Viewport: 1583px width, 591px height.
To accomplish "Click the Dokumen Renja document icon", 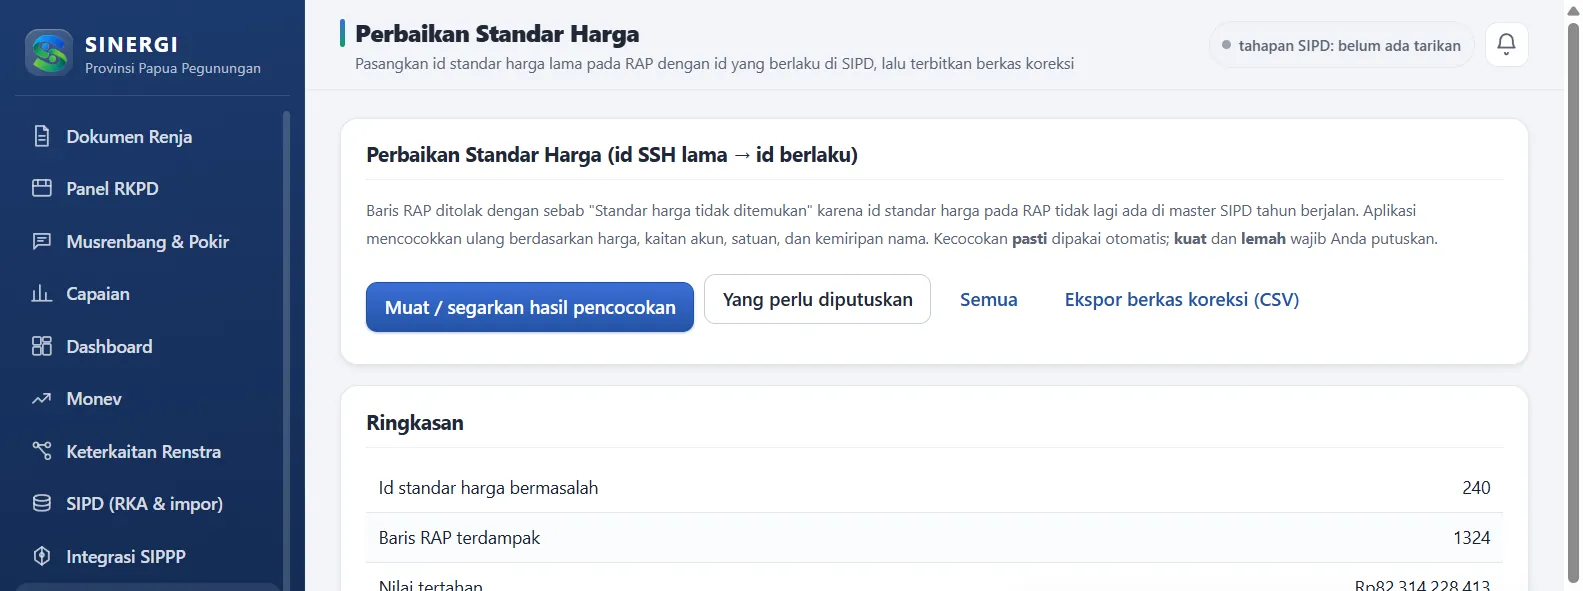I will [42, 136].
